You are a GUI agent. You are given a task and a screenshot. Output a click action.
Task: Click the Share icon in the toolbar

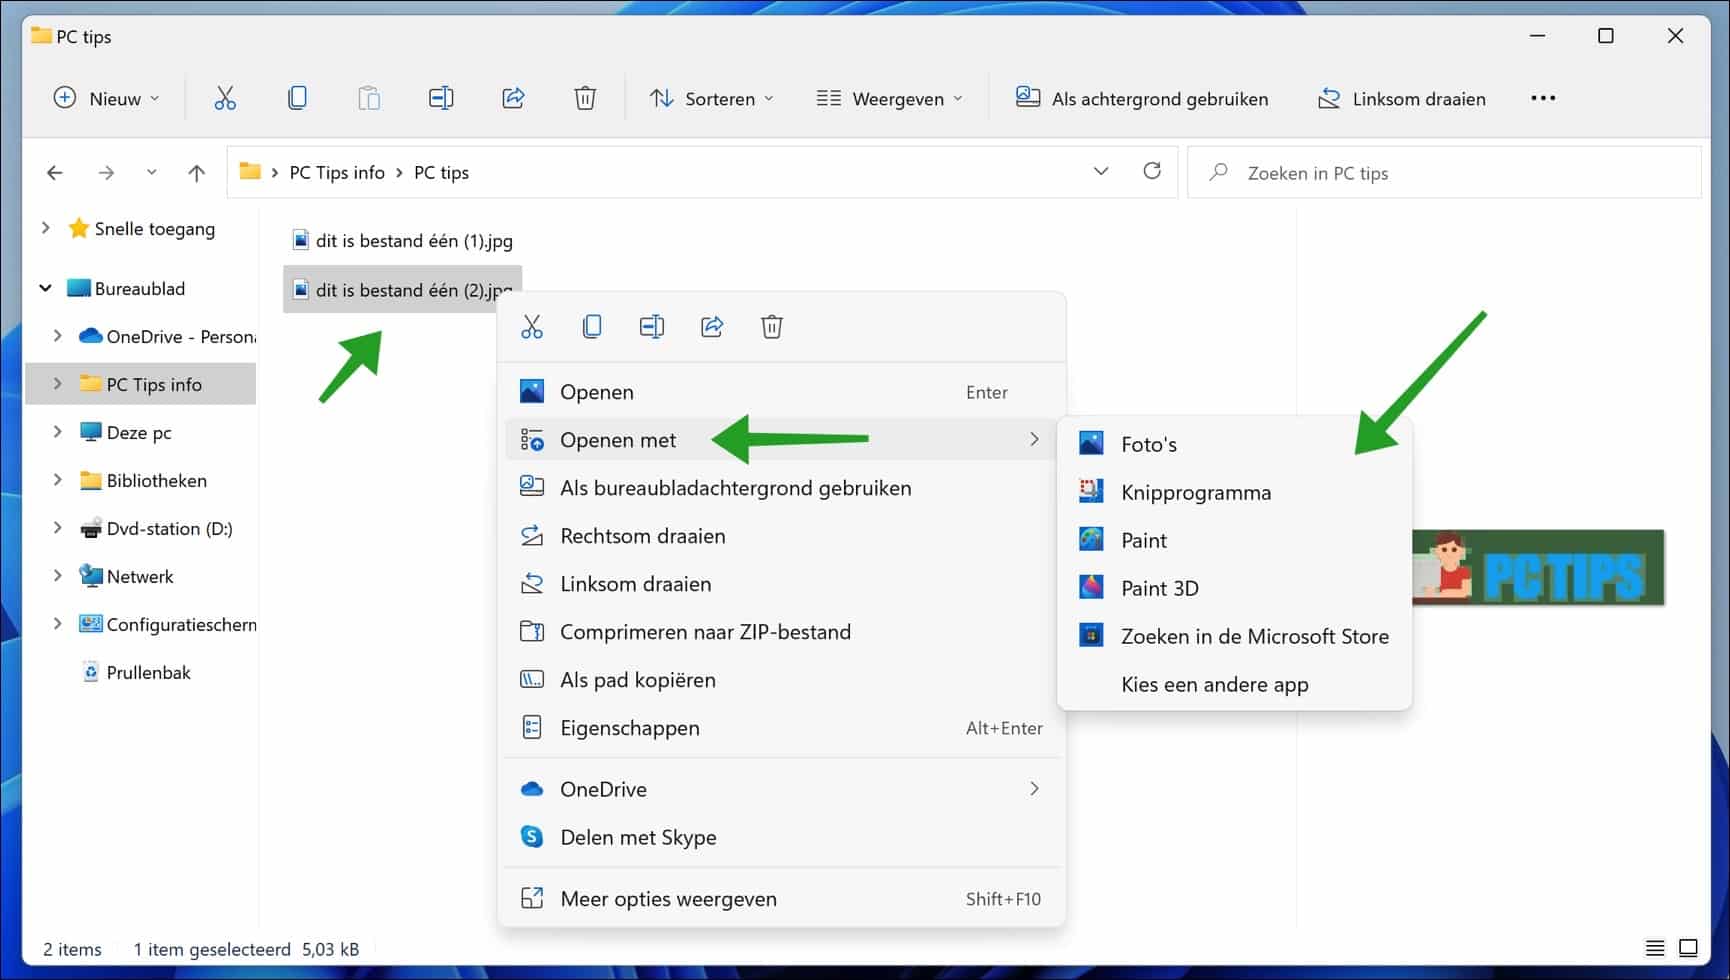tap(513, 97)
